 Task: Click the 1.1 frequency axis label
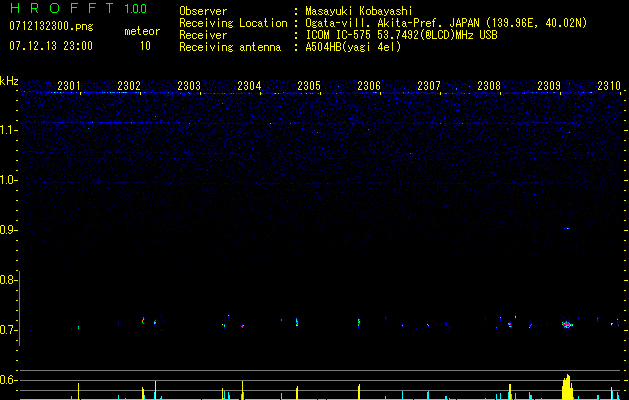coord(8,130)
